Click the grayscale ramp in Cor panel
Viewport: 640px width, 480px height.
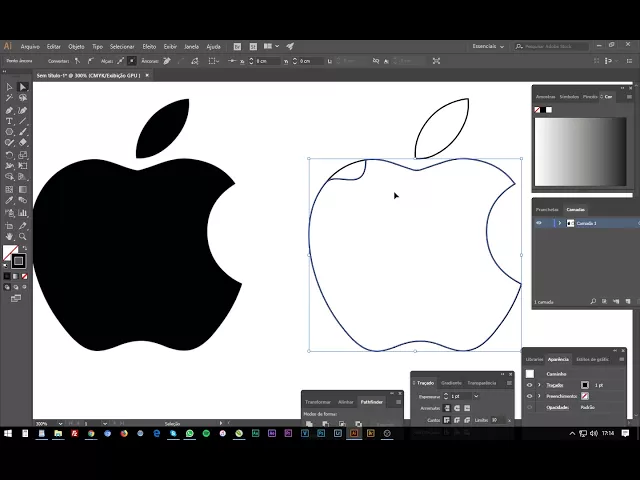click(x=580, y=151)
